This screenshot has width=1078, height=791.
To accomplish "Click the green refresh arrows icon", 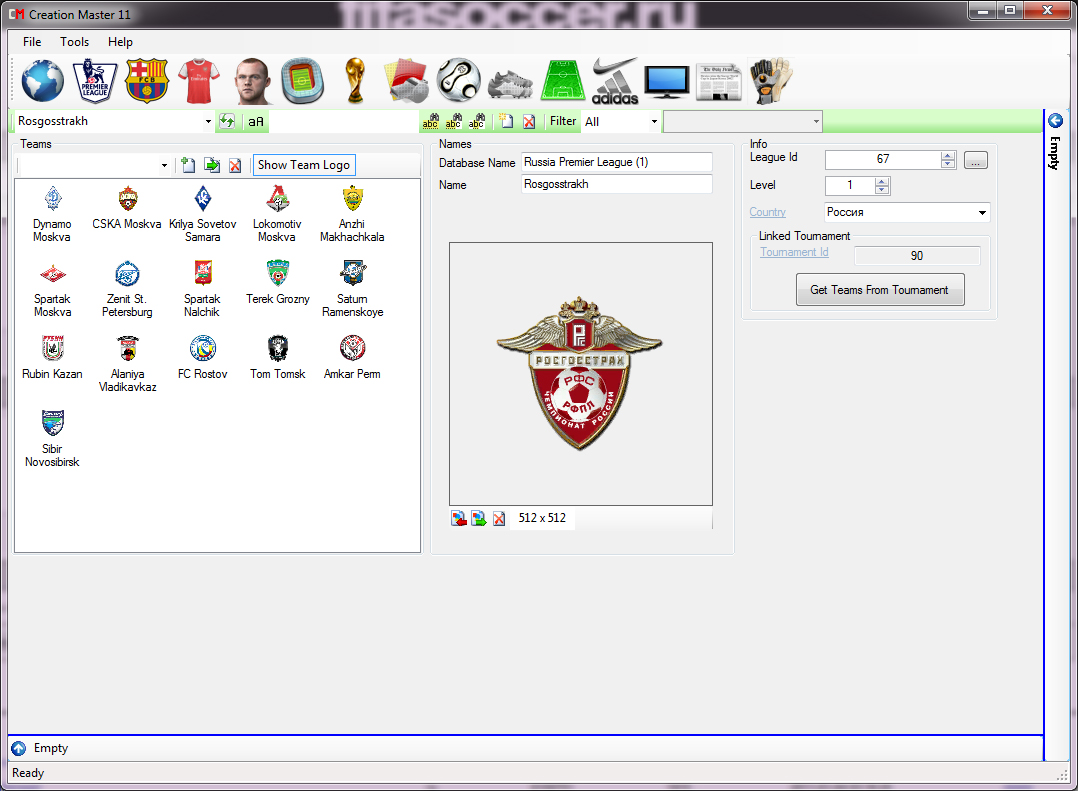I will click(227, 122).
